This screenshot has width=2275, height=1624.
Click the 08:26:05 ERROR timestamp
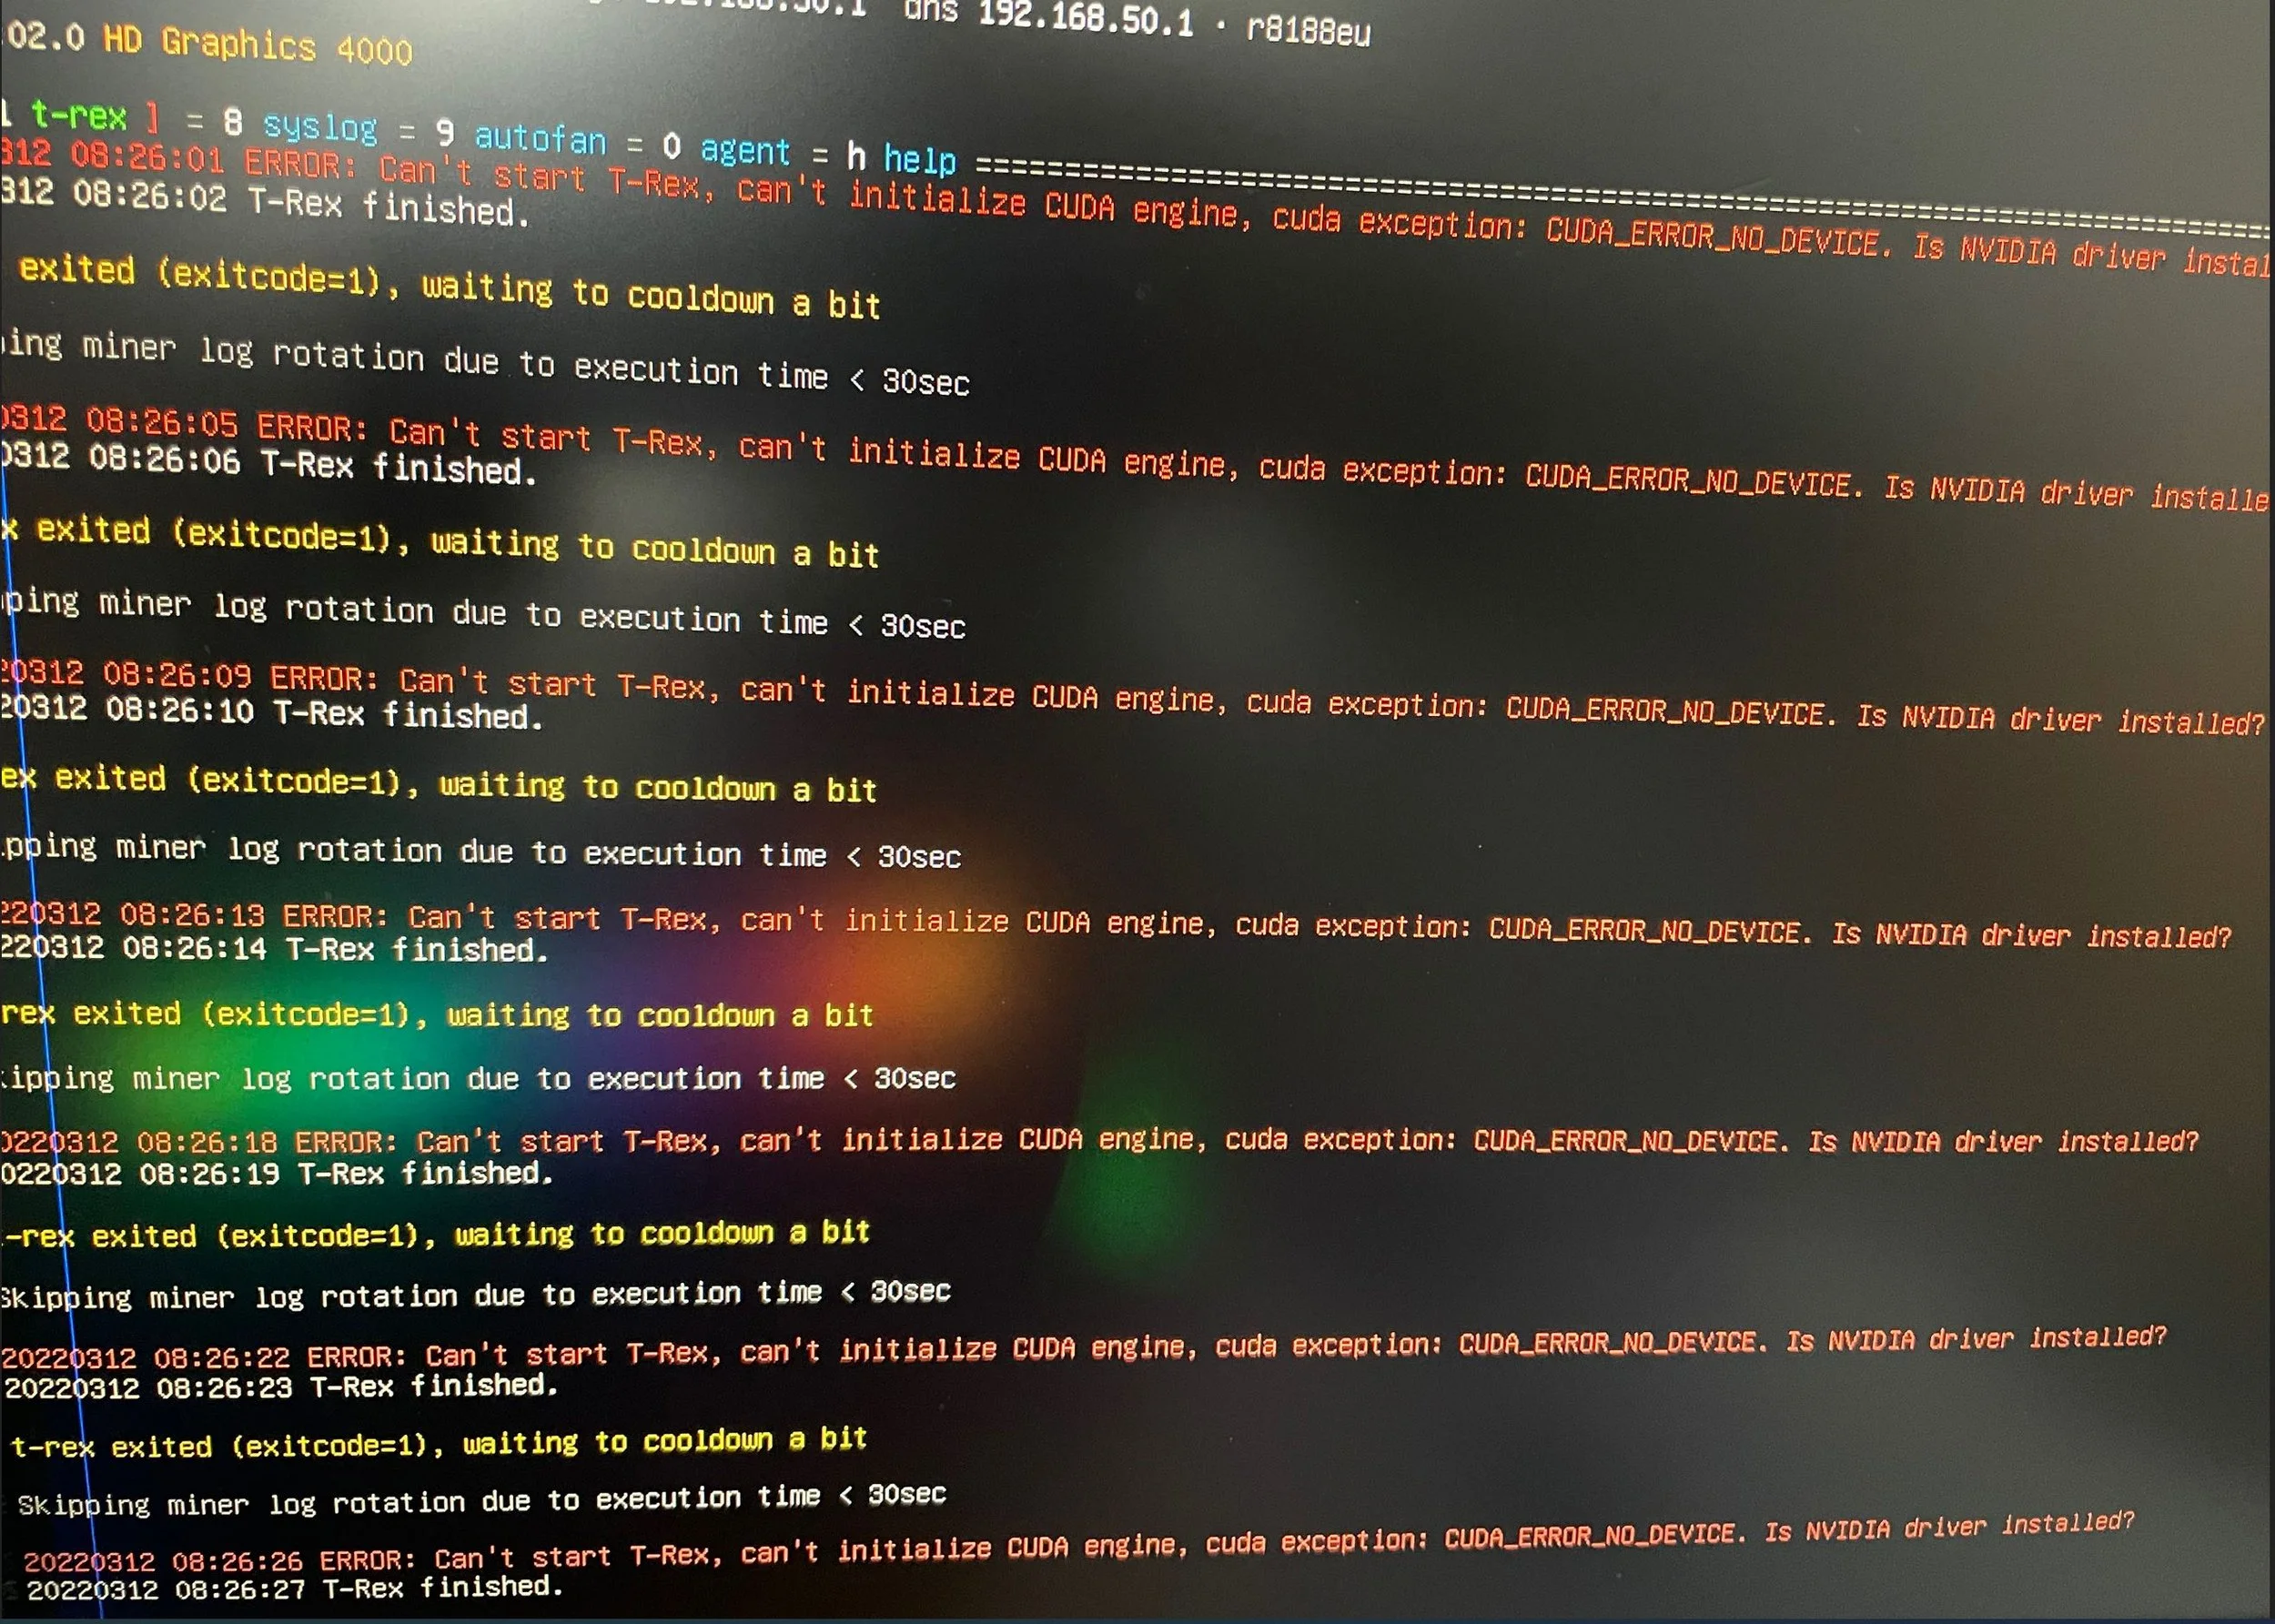[x=162, y=422]
